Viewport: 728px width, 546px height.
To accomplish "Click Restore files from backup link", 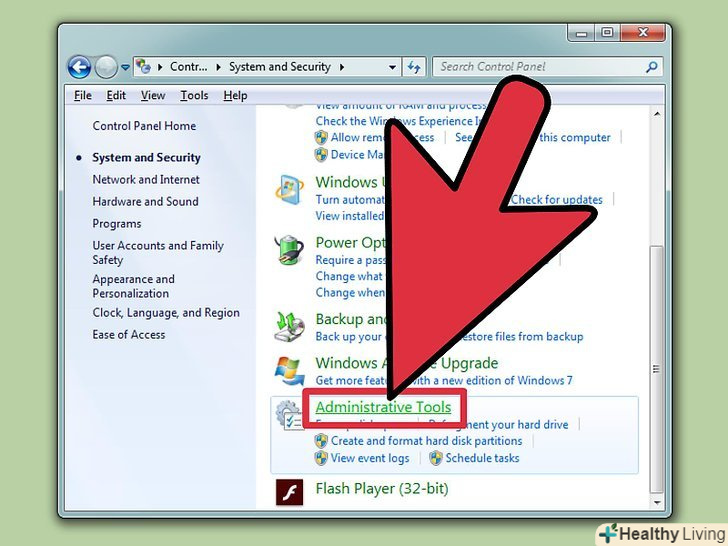I will click(520, 337).
